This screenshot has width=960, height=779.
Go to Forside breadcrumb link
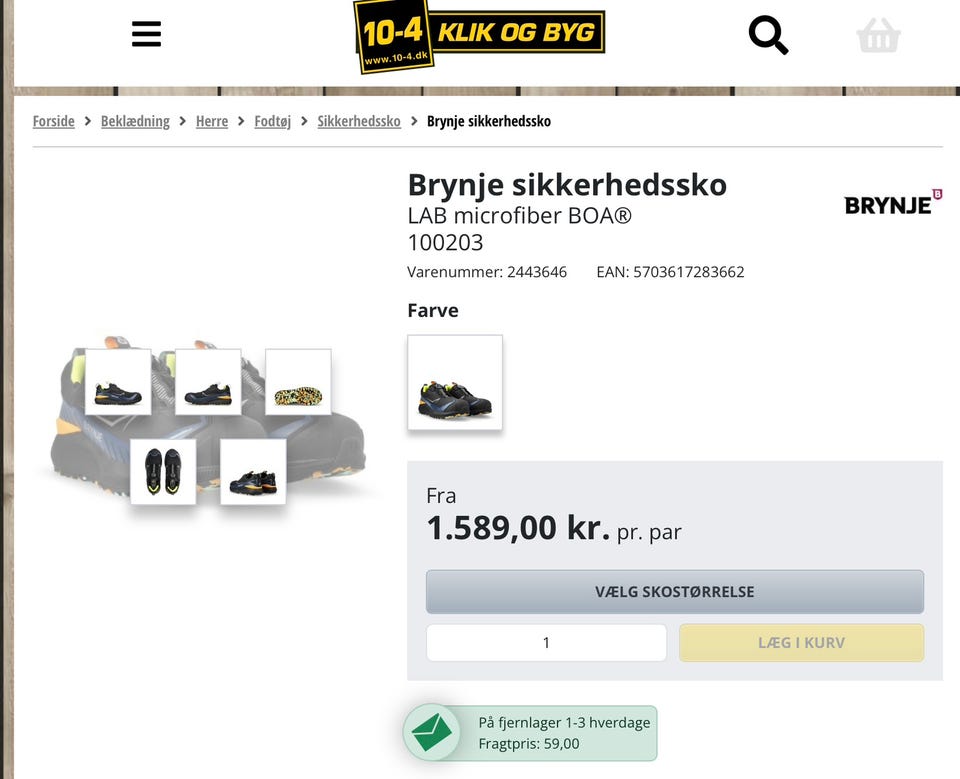pos(54,121)
